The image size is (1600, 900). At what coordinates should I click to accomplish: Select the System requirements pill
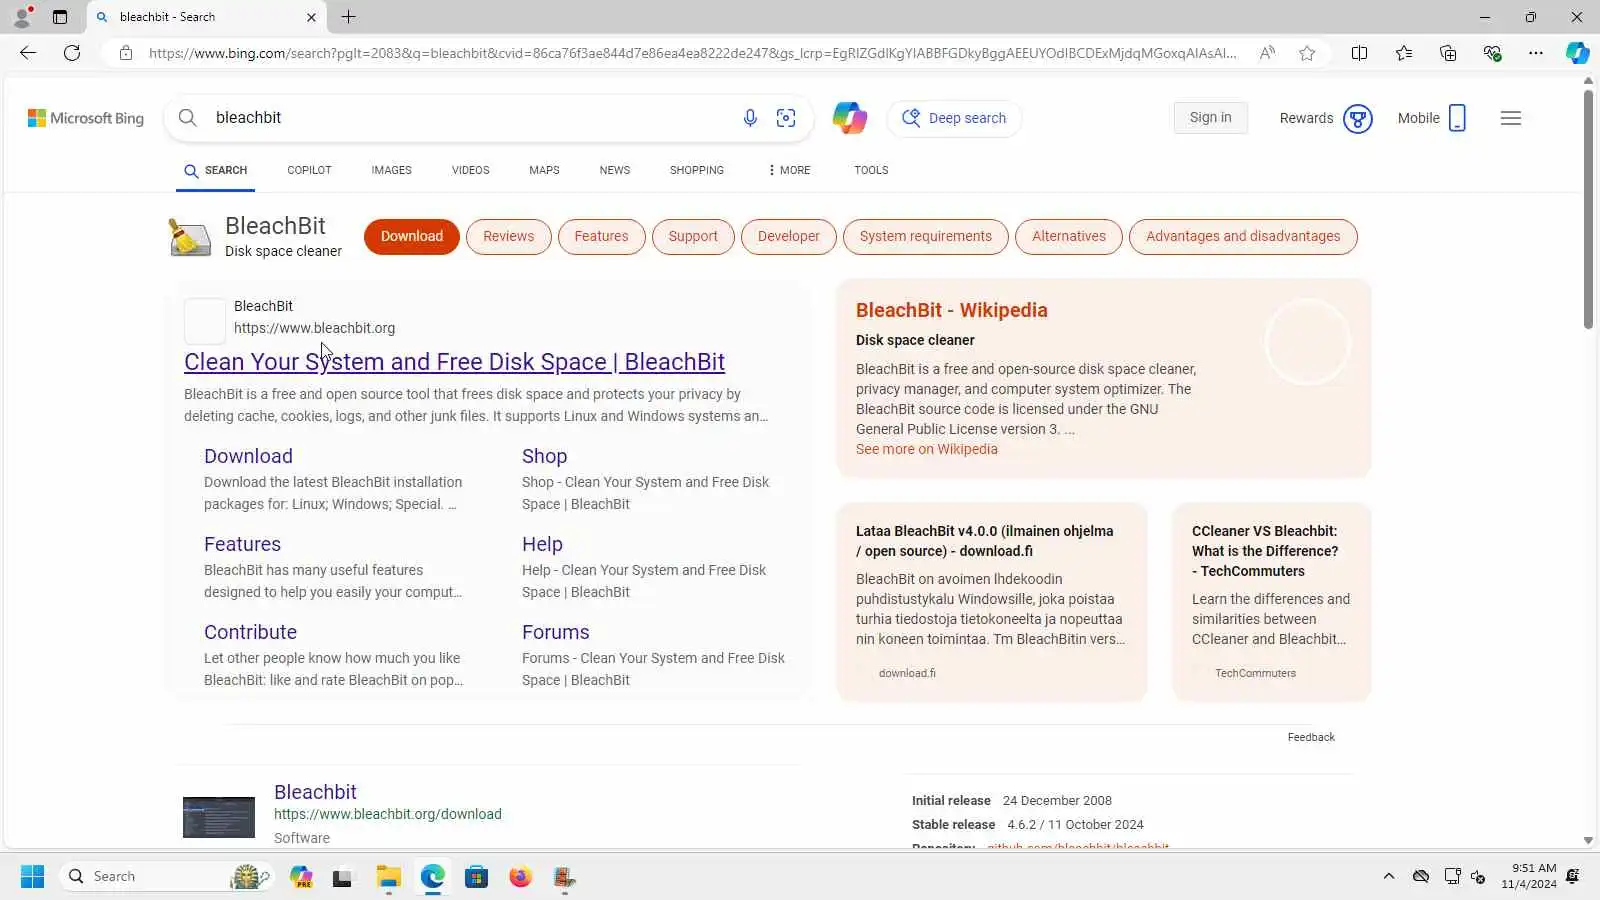point(925,237)
